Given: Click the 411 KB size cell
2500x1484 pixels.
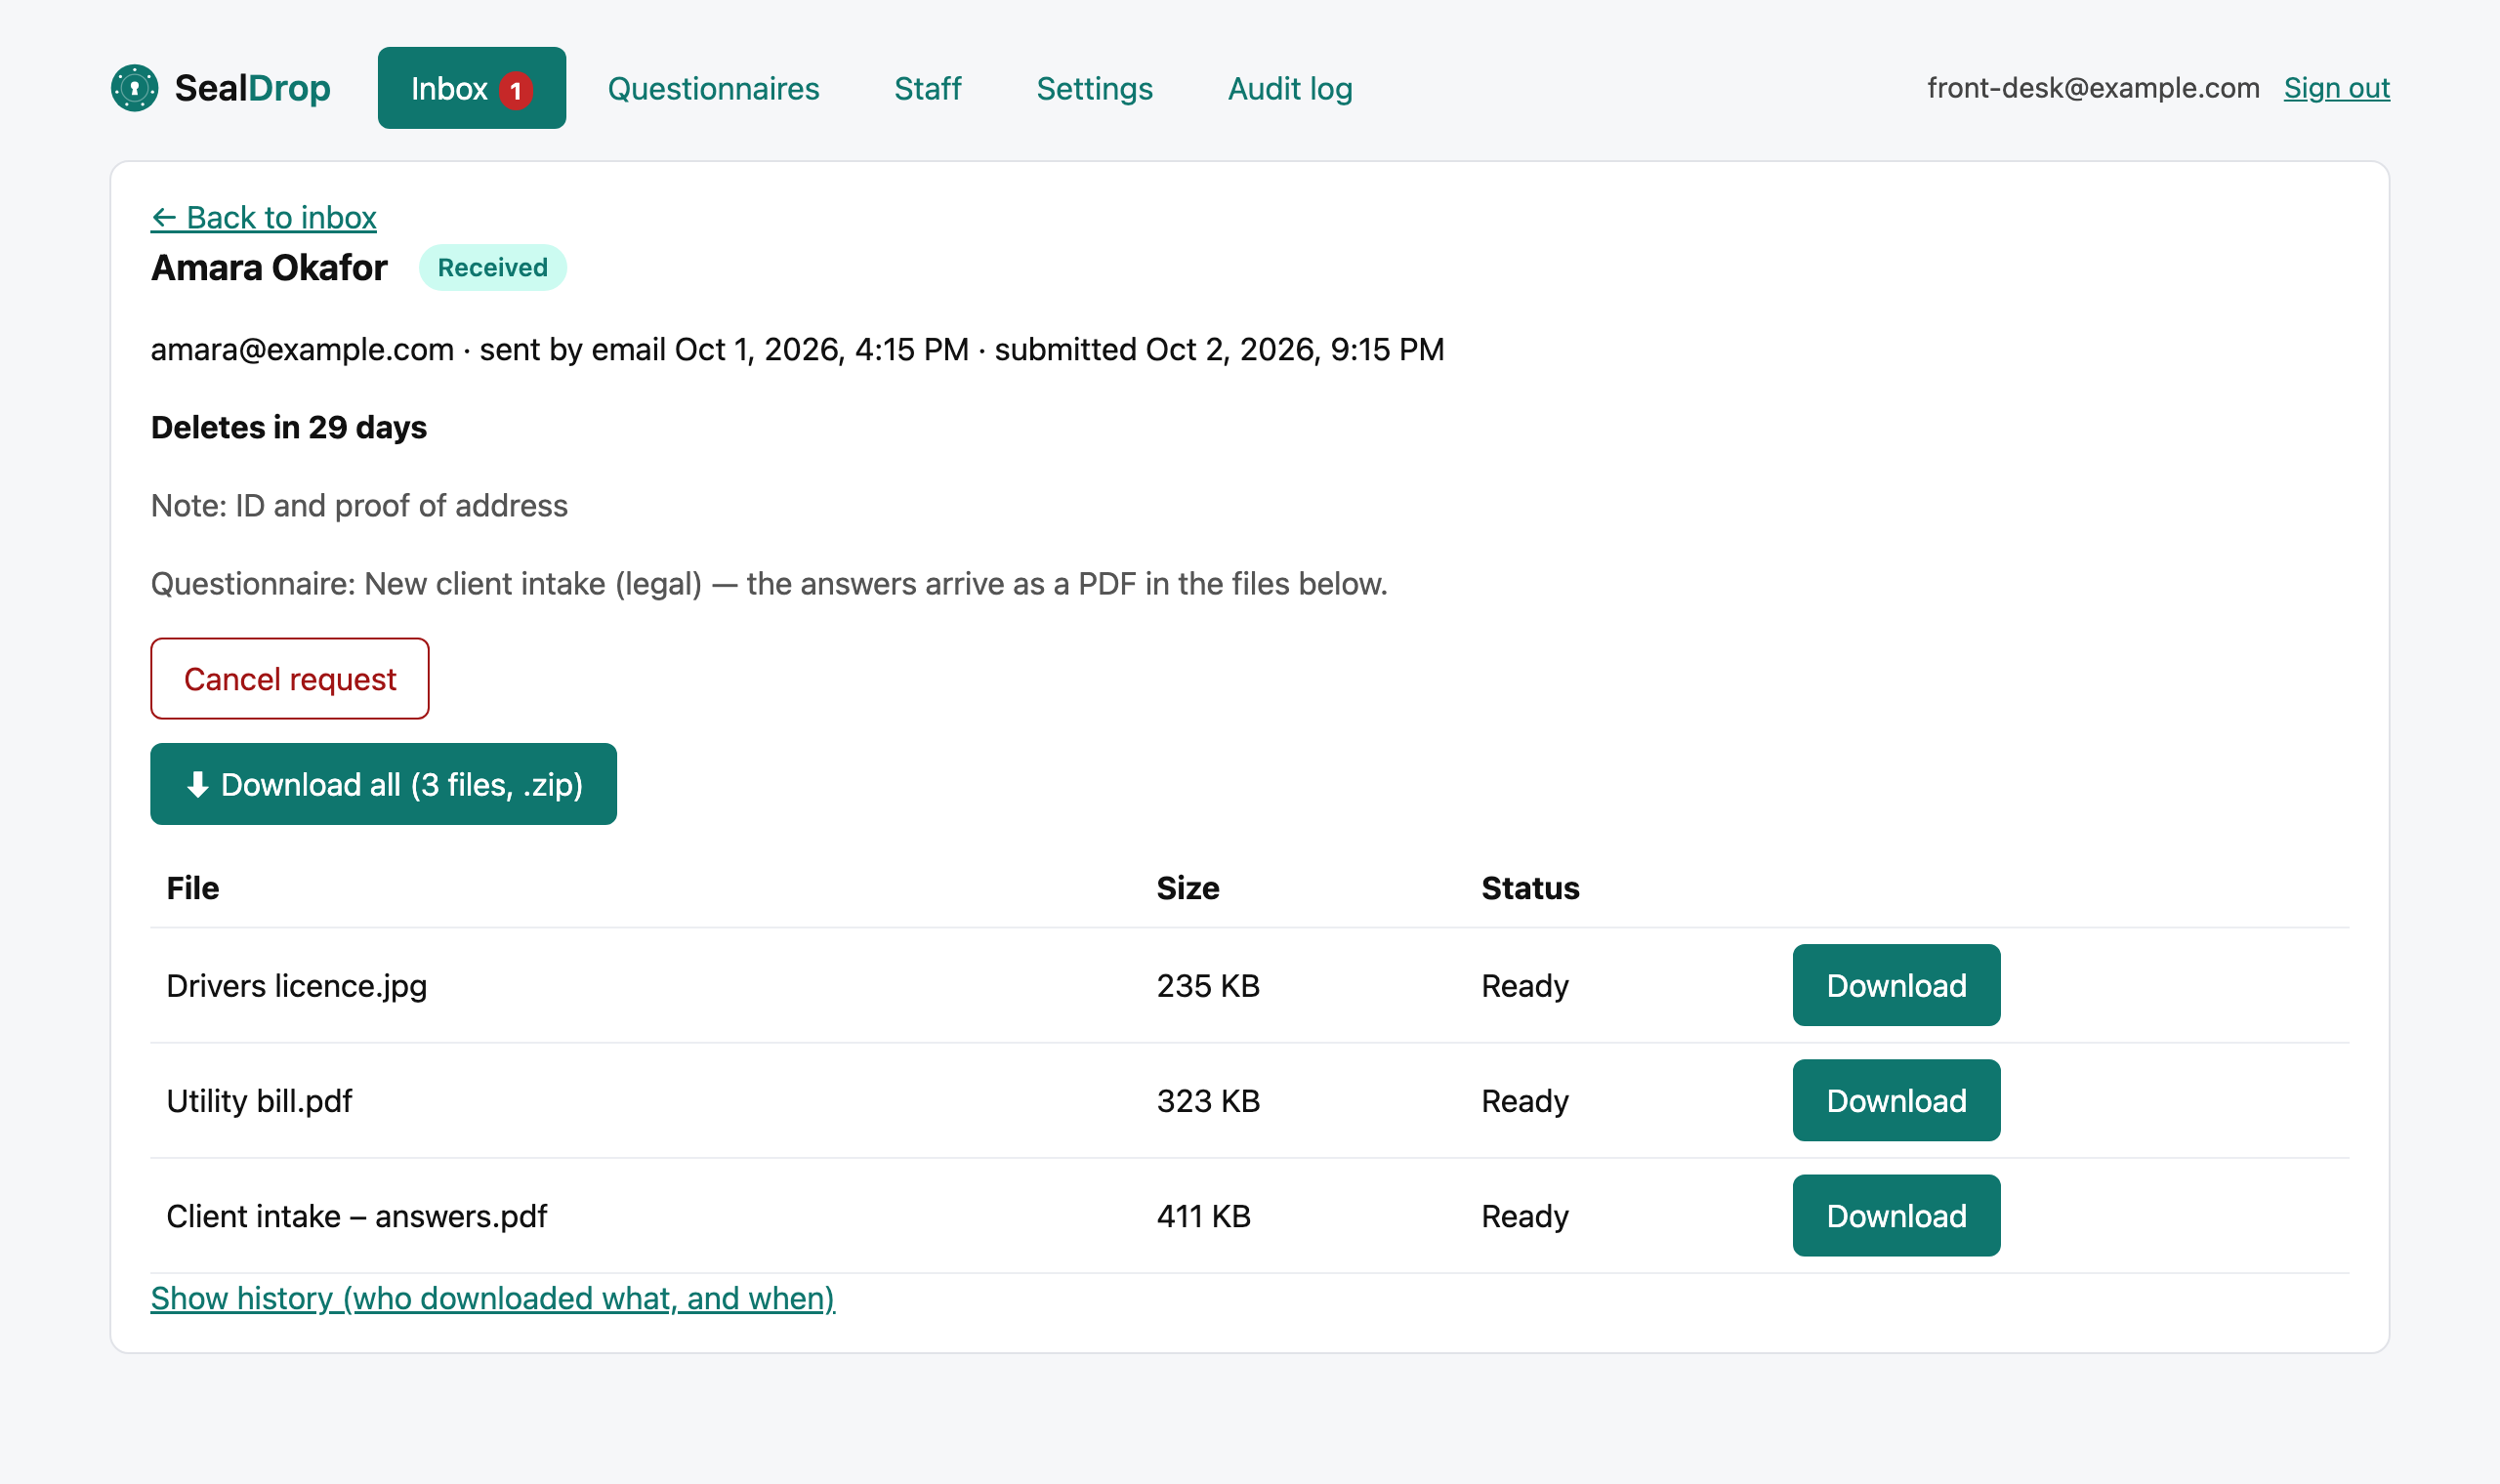Looking at the screenshot, I should [1203, 1216].
